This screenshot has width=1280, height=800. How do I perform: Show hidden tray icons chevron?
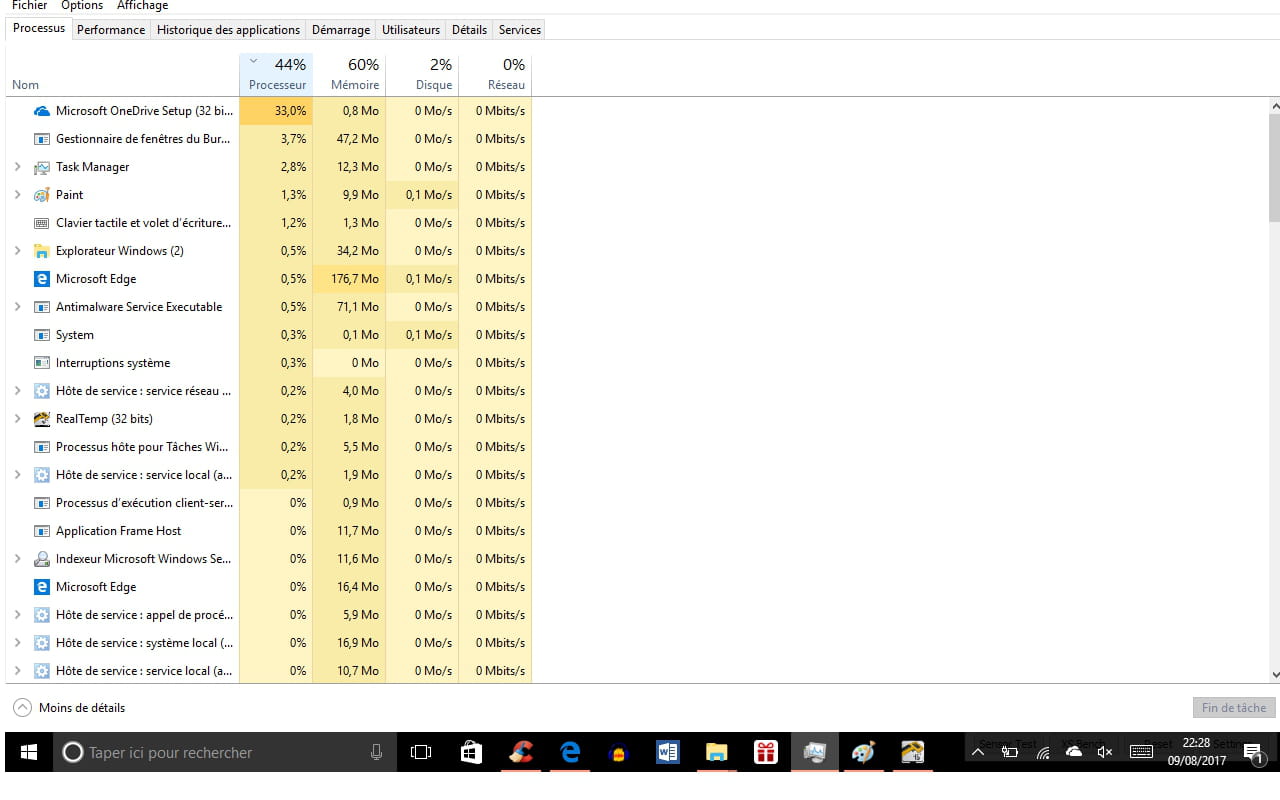click(978, 752)
